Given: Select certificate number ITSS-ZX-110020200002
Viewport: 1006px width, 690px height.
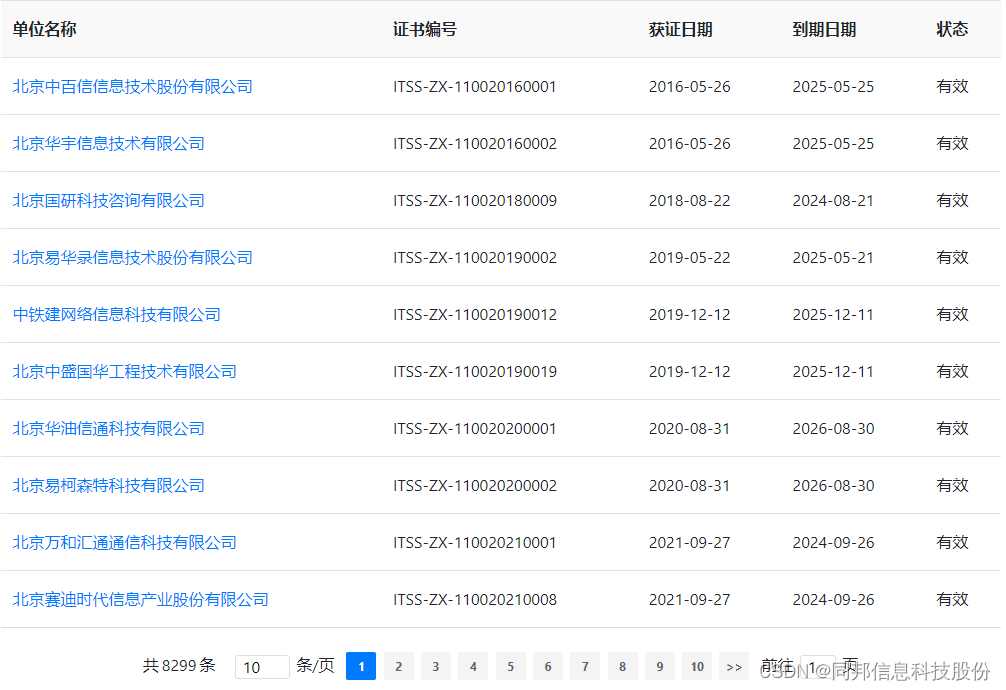Looking at the screenshot, I should click(x=475, y=486).
